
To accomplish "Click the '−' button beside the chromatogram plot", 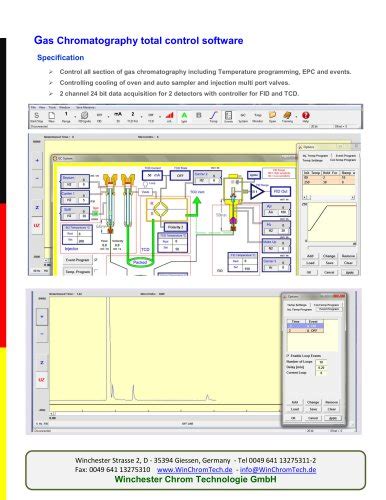I will pos(42,334).
